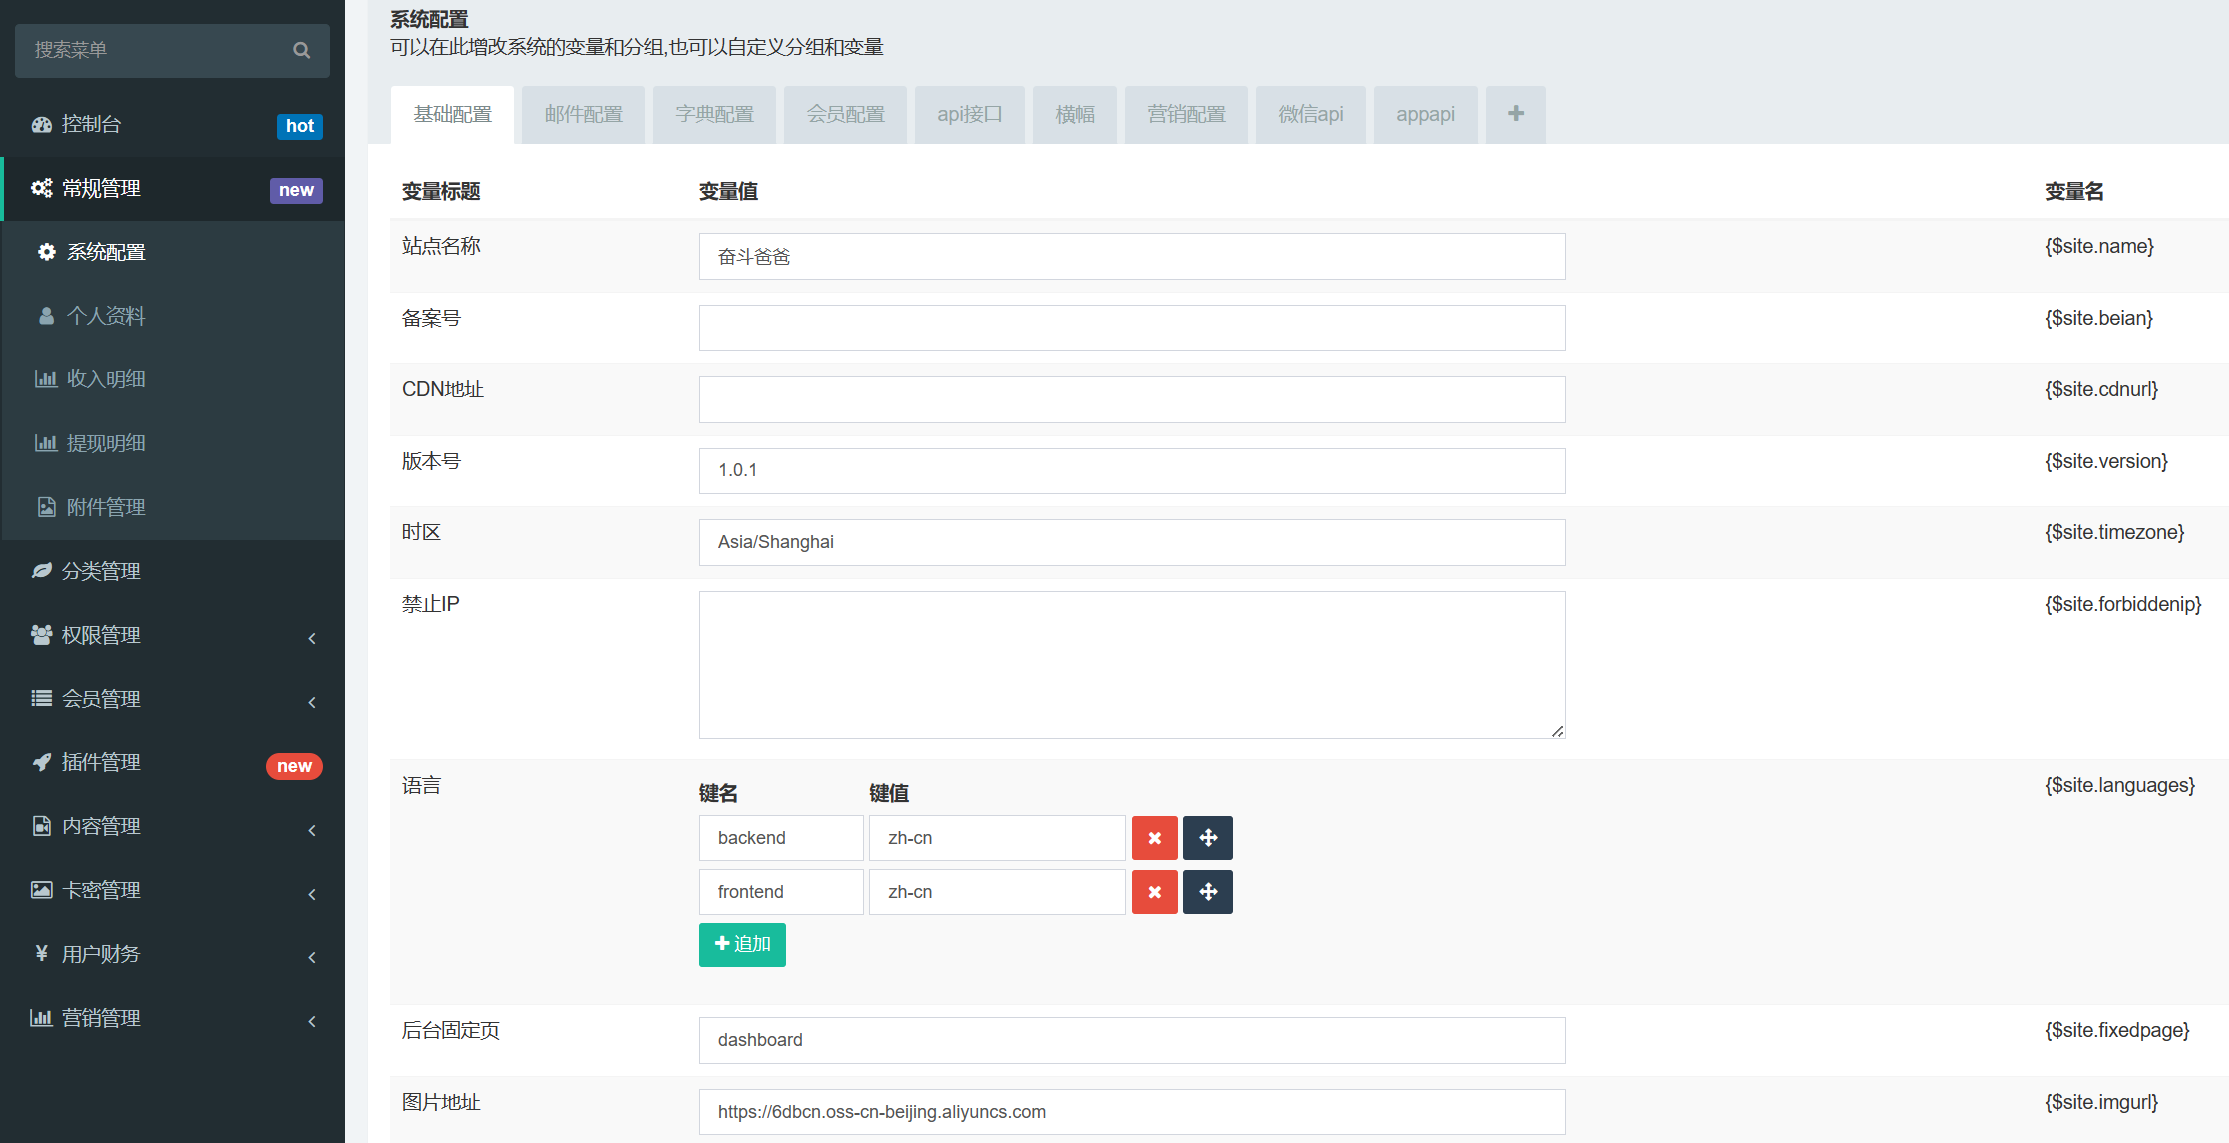Delete the frontend language row
The height and width of the screenshot is (1143, 2229).
click(x=1154, y=892)
